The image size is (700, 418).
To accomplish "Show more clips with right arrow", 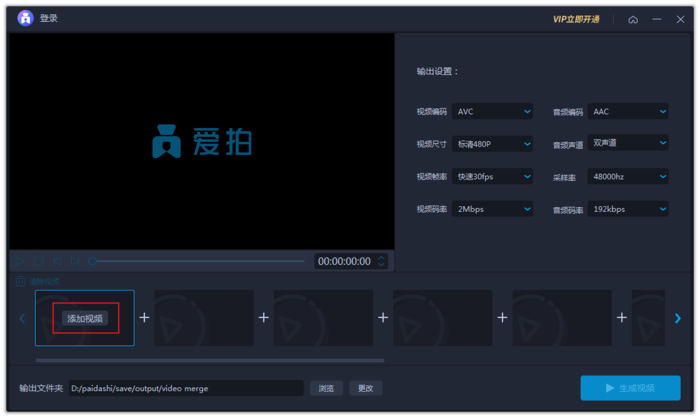I will [x=678, y=318].
